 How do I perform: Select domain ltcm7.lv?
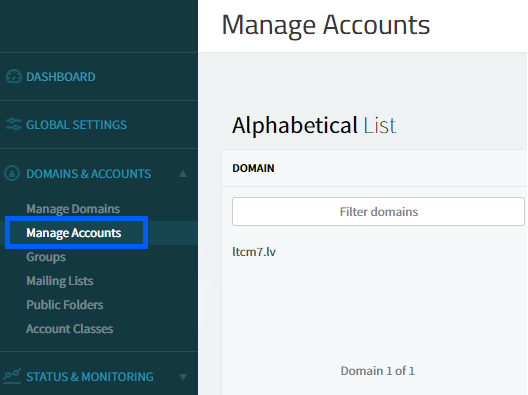(254, 252)
